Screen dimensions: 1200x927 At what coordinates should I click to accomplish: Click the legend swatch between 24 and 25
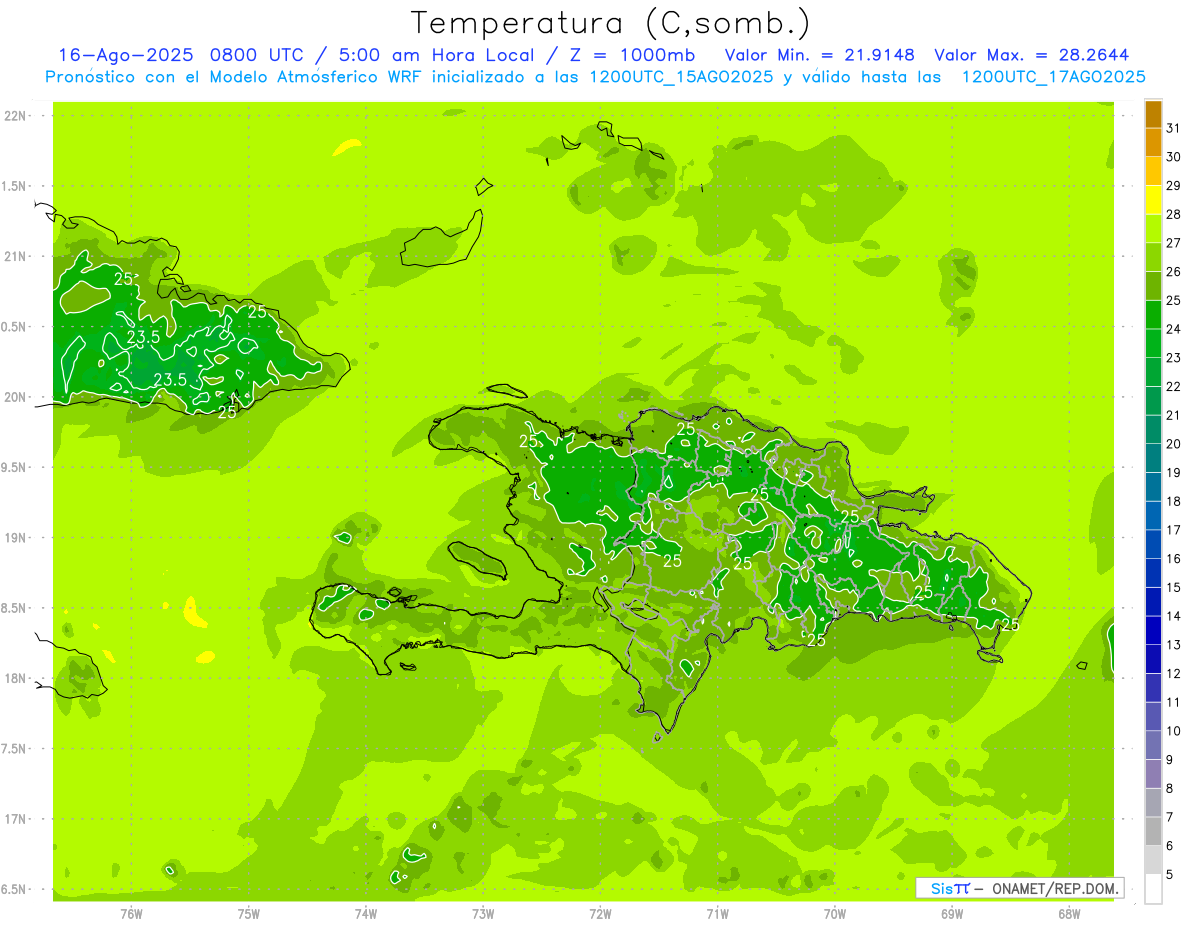tap(1153, 315)
